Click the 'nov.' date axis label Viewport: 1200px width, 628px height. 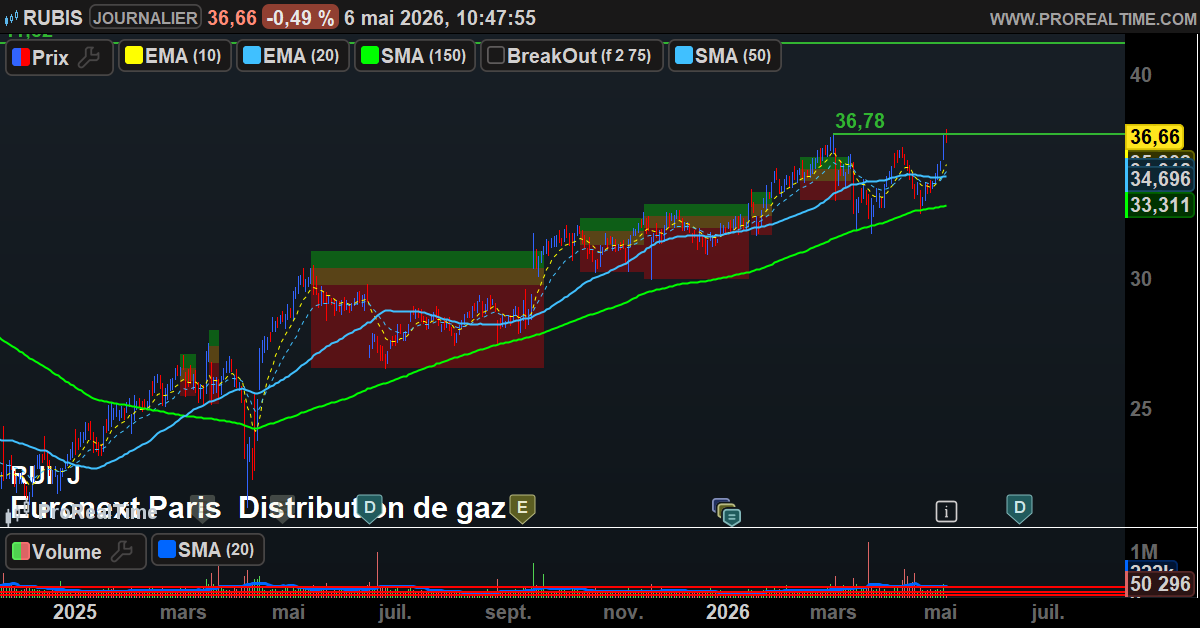(622, 612)
